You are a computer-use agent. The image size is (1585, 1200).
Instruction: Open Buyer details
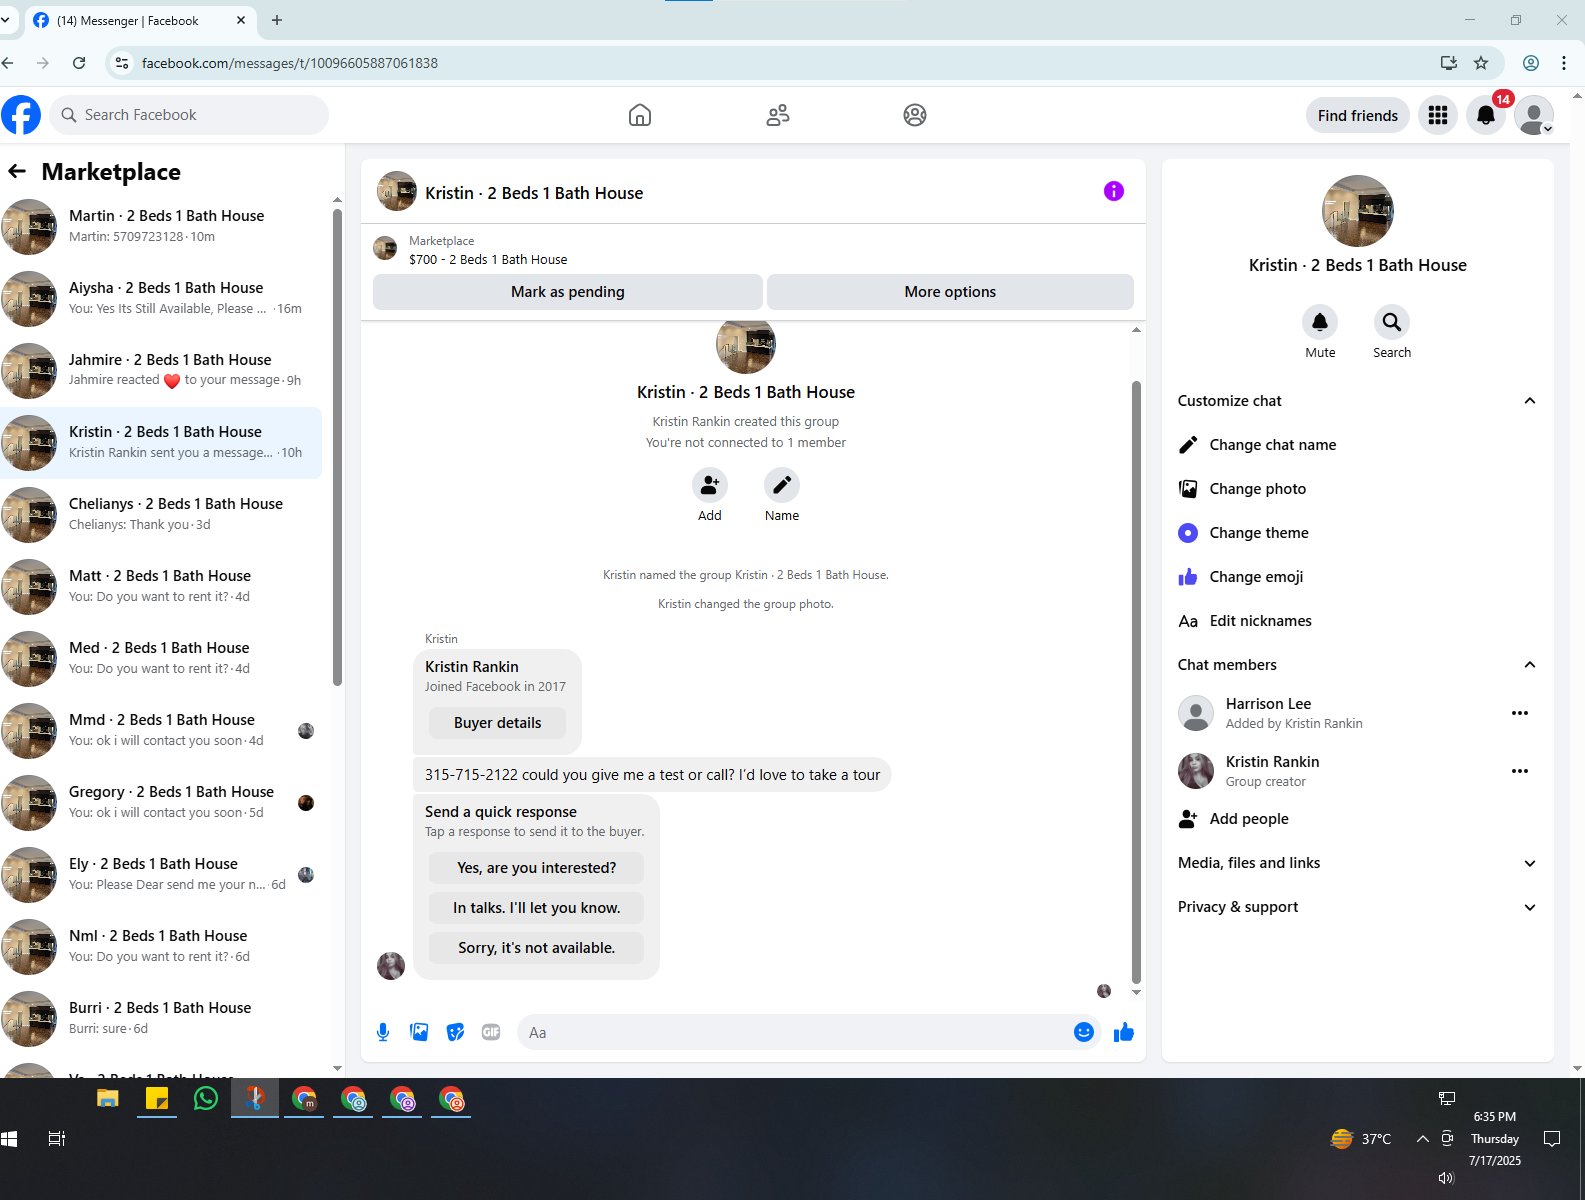click(x=497, y=723)
